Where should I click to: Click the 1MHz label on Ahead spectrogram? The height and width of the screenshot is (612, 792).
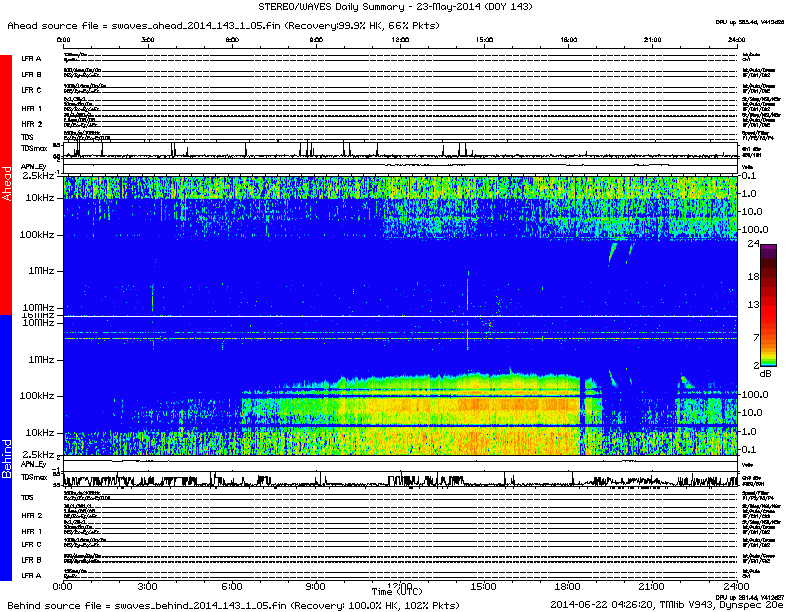[x=41, y=271]
